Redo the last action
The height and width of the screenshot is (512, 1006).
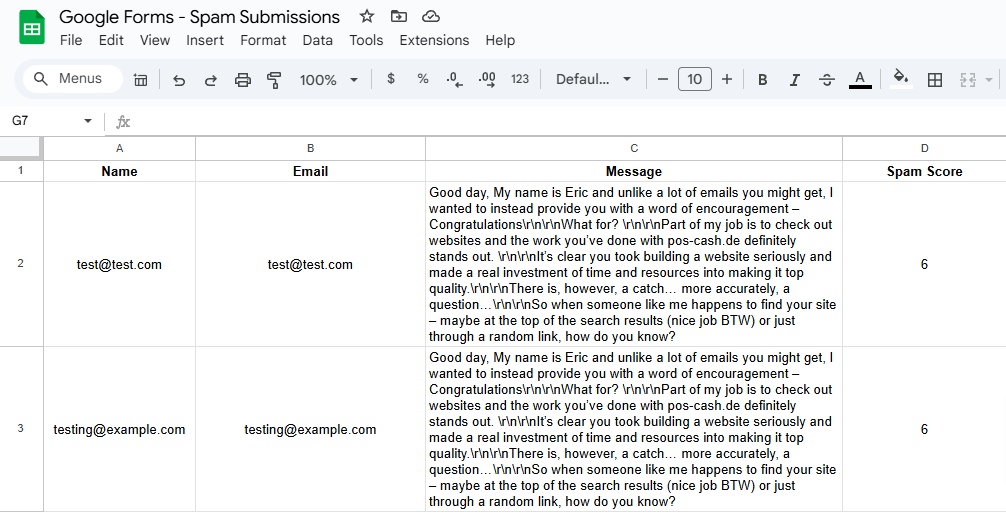pyautogui.click(x=210, y=80)
